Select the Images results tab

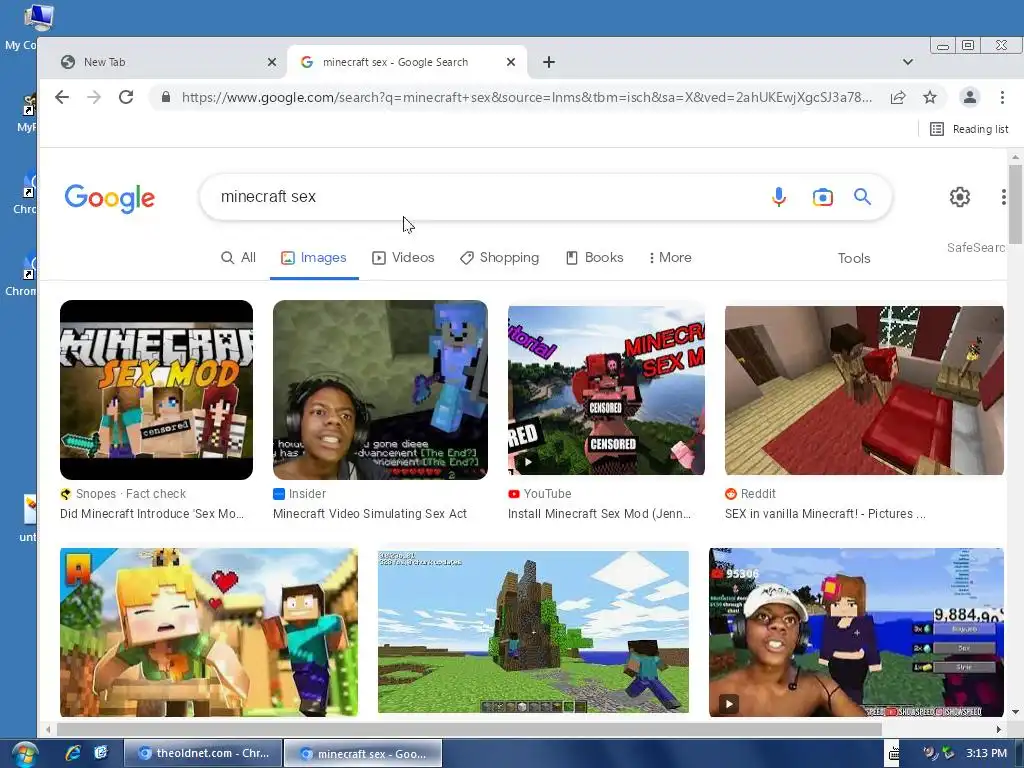pos(314,257)
